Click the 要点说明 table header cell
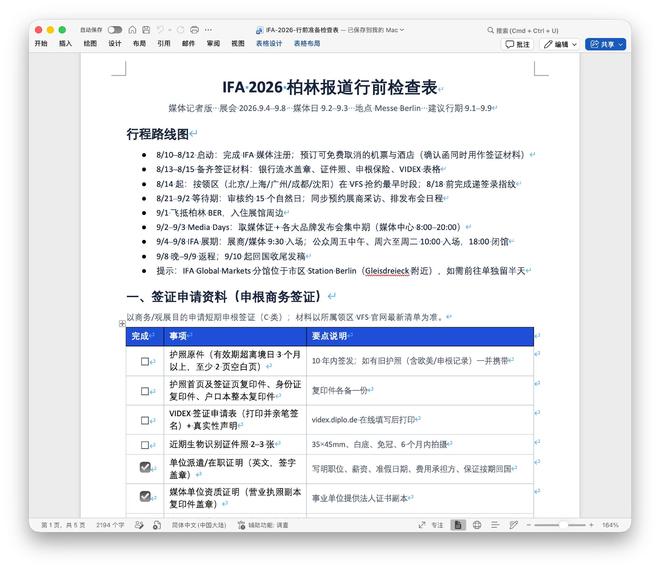The height and width of the screenshot is (570, 660). point(420,336)
